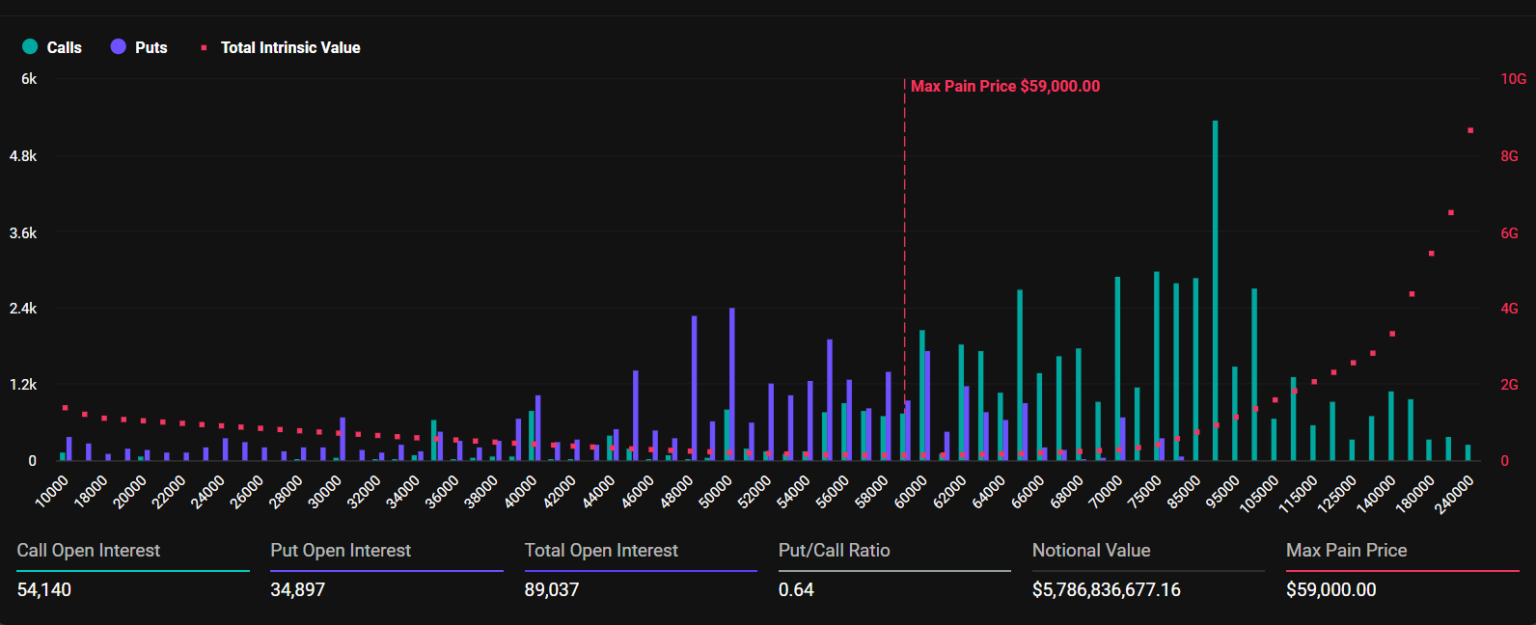Select the tallest teal call bar
The image size is (1536, 625).
pos(1215,290)
